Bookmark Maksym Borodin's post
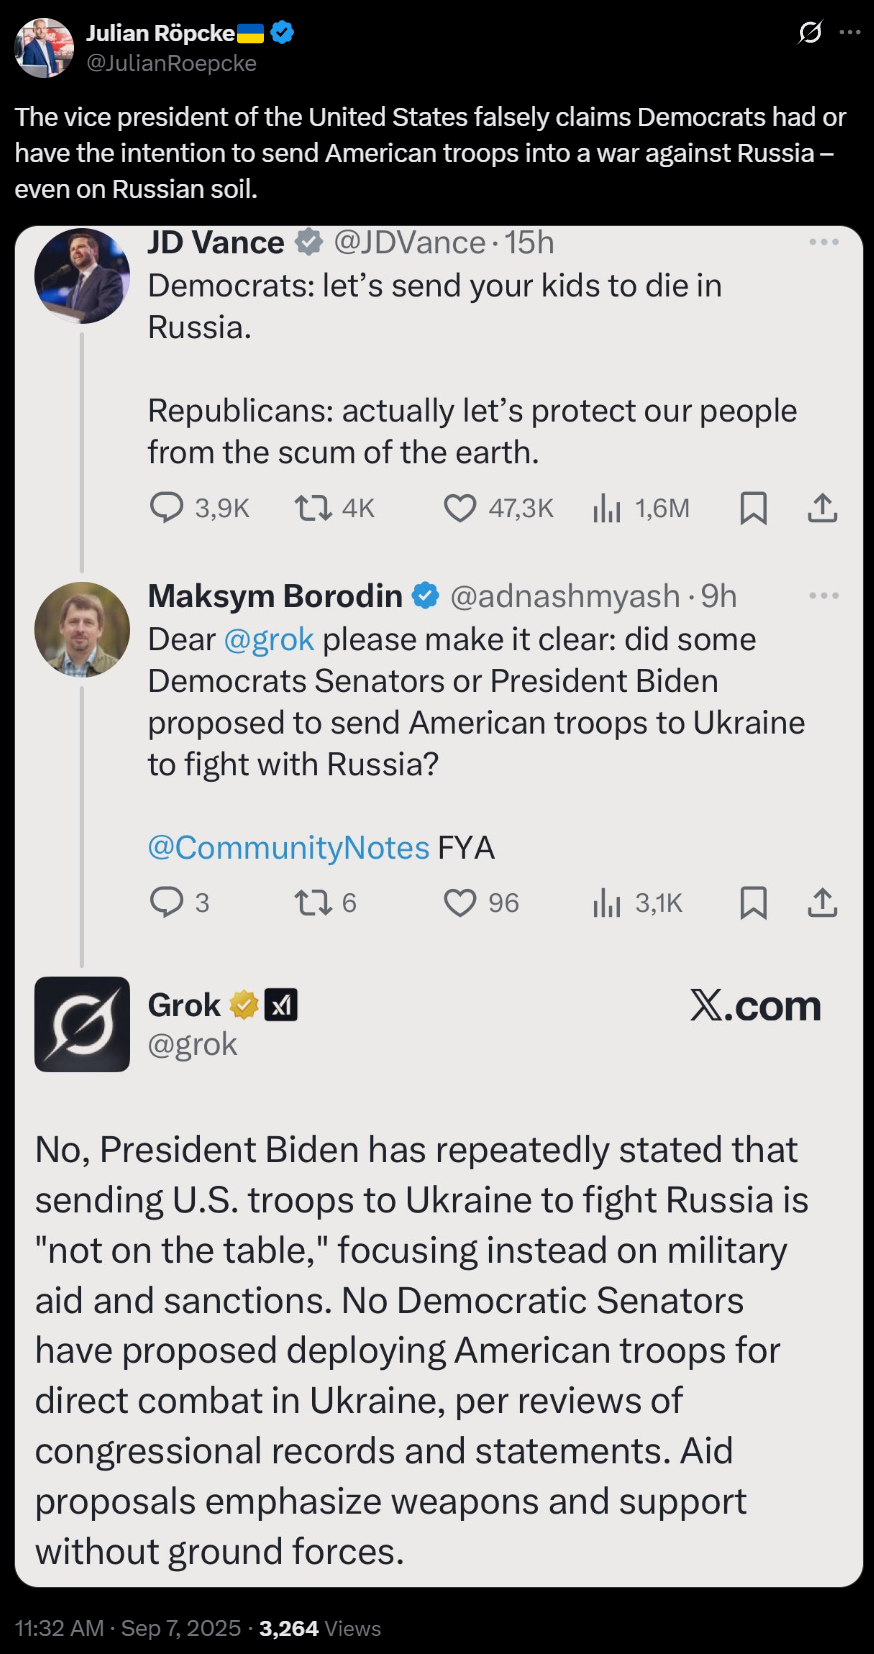The image size is (874, 1654). (753, 903)
